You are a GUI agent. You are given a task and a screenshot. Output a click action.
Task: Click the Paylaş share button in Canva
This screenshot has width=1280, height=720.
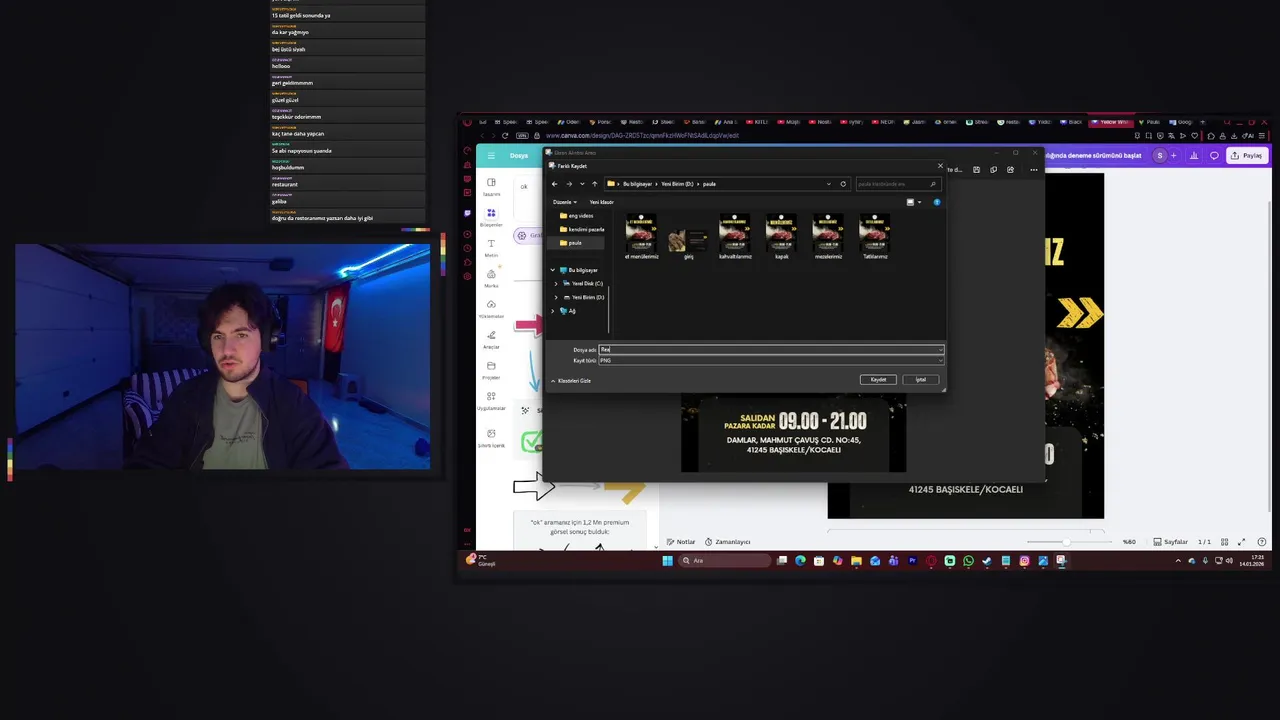point(1247,155)
